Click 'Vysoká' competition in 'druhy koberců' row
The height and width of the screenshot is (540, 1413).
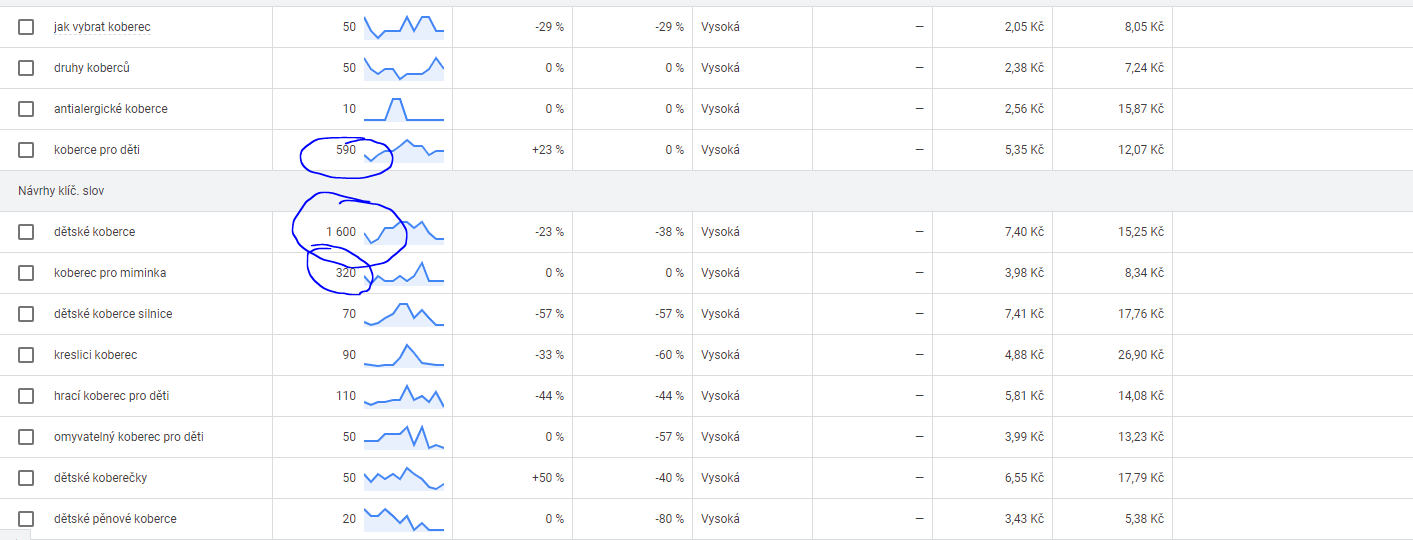click(x=720, y=68)
